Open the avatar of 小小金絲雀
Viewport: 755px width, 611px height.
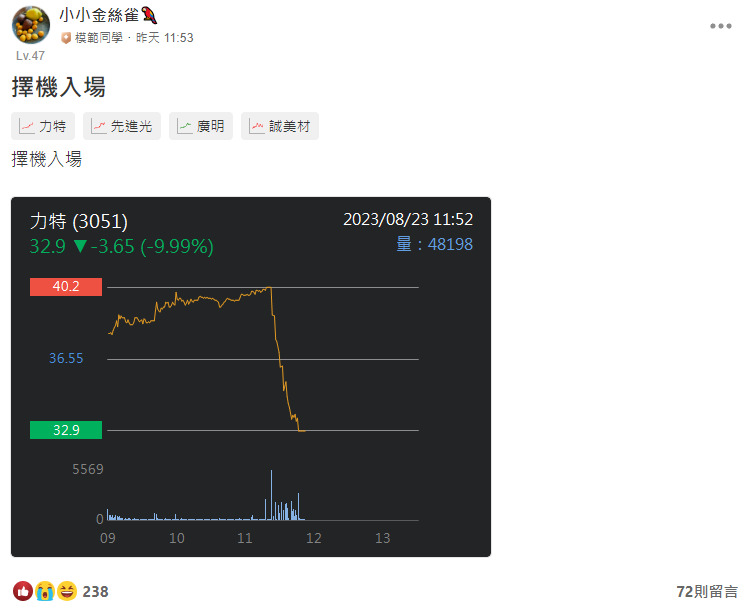(31, 25)
